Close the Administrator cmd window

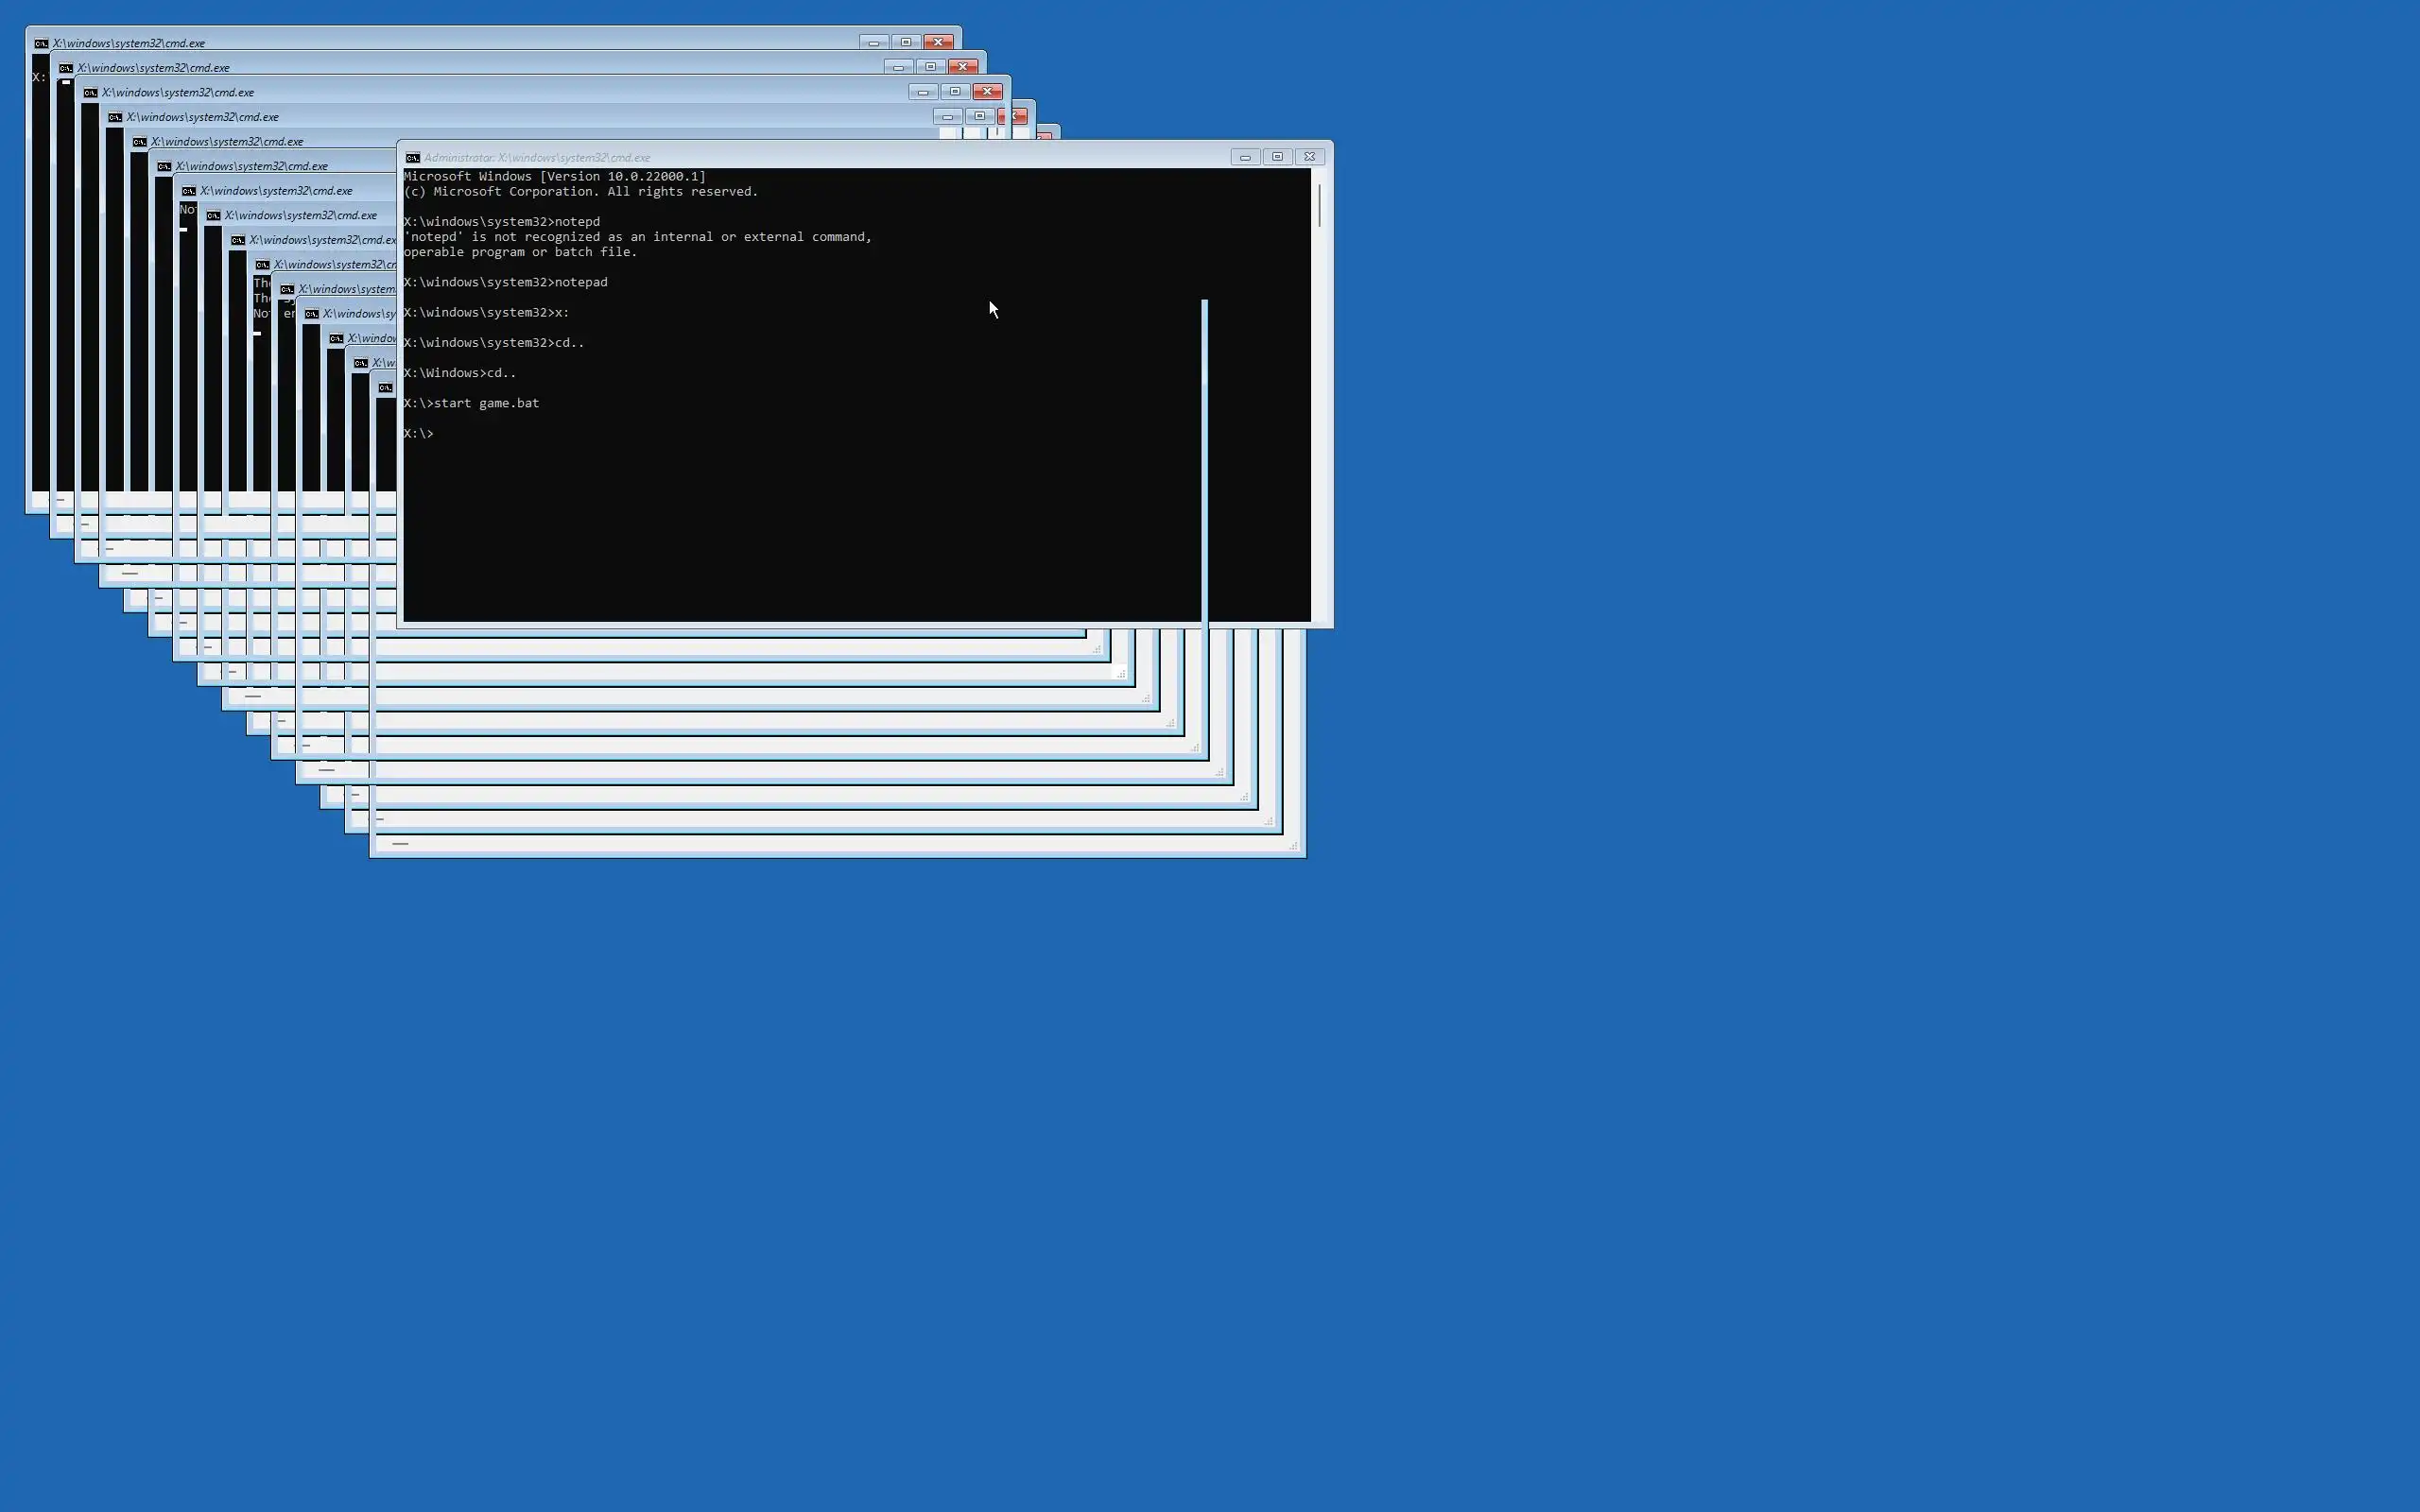tap(1310, 157)
